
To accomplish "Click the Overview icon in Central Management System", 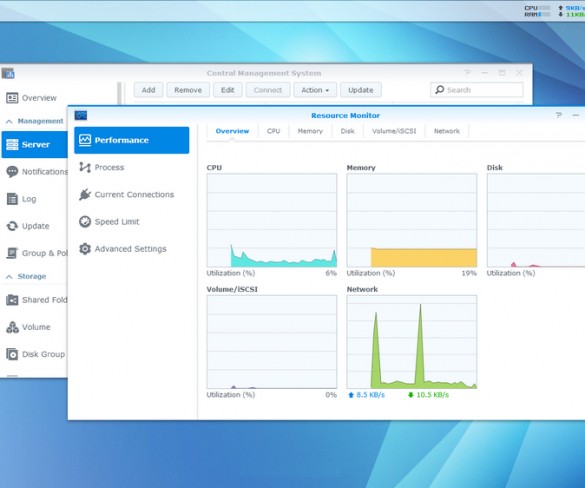I will 12,98.
